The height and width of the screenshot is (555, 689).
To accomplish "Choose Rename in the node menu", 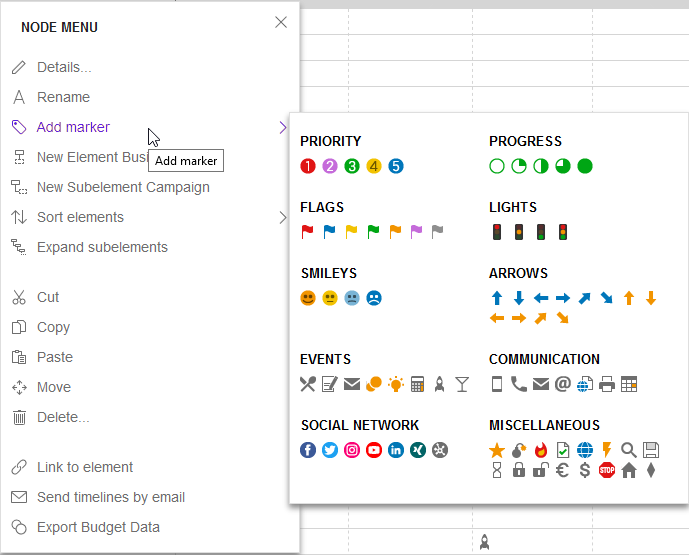I will (63, 97).
